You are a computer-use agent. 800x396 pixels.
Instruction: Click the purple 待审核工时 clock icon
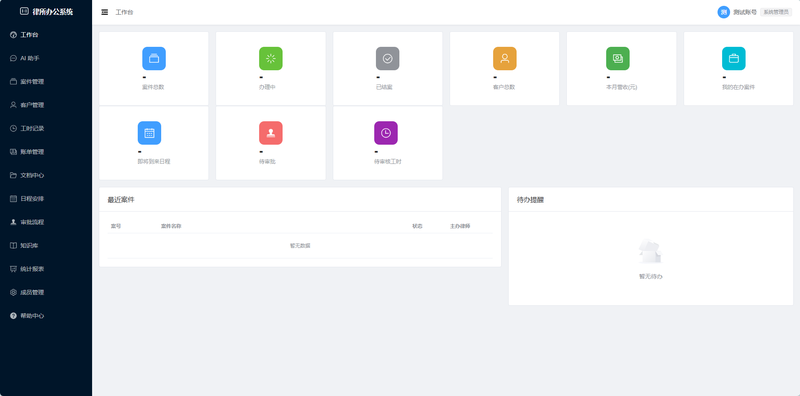point(386,133)
